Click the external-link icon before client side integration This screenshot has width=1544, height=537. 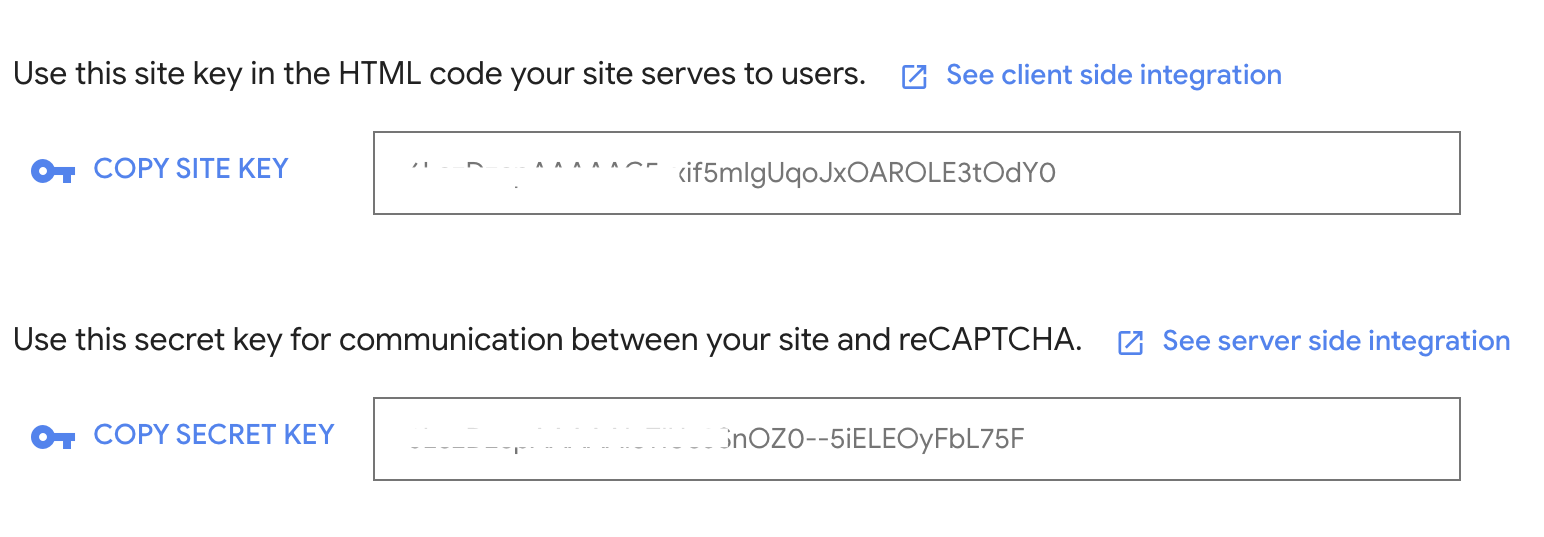click(914, 77)
